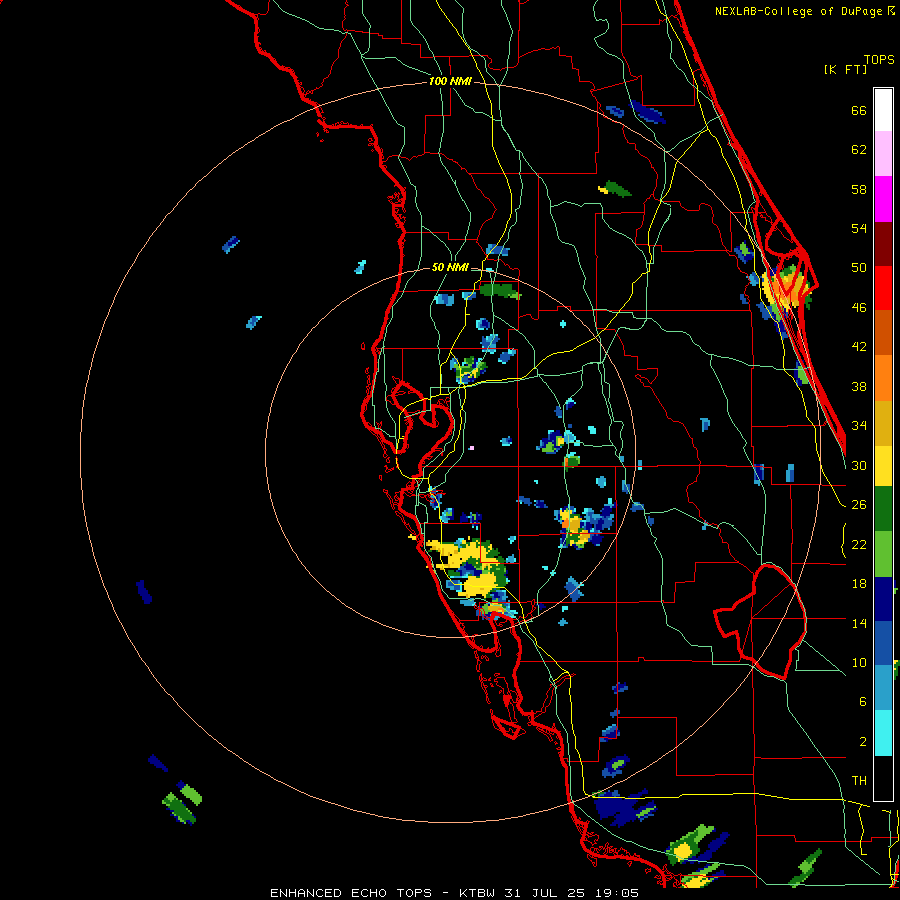The height and width of the screenshot is (900, 900).
Task: Click the 2 value on the legend scale
Action: 862,741
